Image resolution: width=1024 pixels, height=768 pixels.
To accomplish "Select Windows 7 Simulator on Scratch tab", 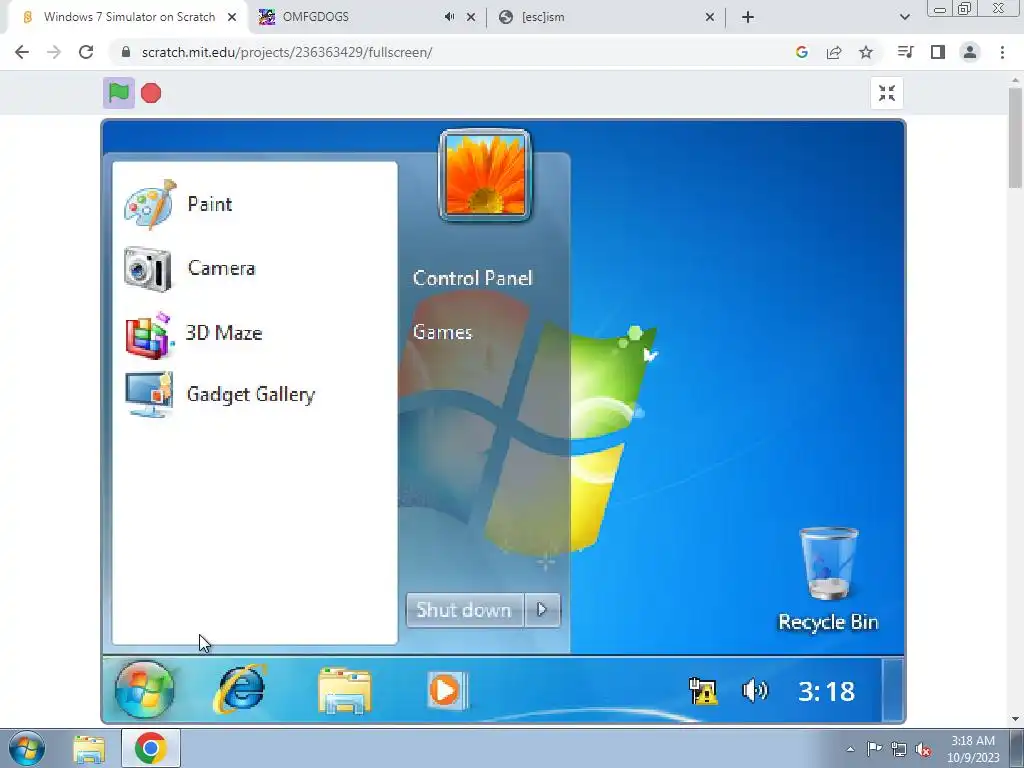I will point(129,17).
